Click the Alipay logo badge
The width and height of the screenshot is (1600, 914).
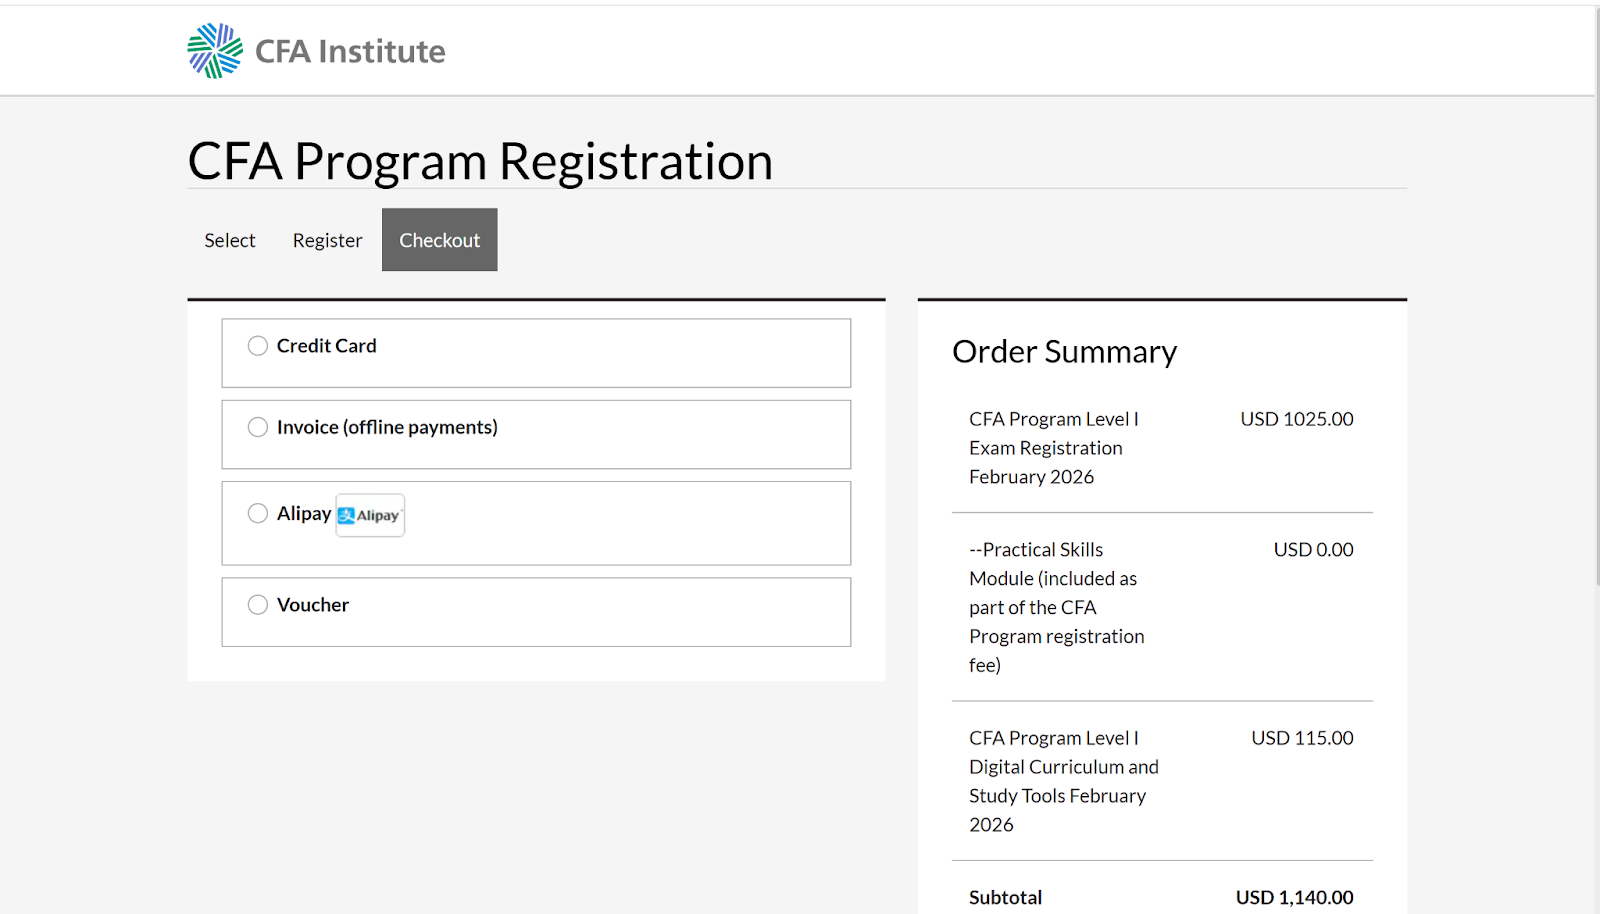point(370,515)
